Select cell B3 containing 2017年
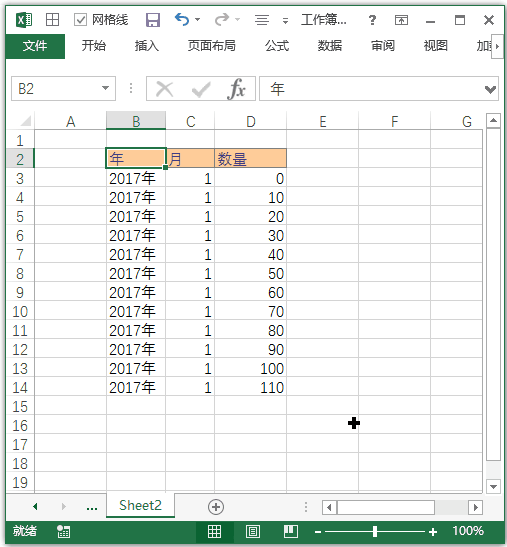 (136, 178)
